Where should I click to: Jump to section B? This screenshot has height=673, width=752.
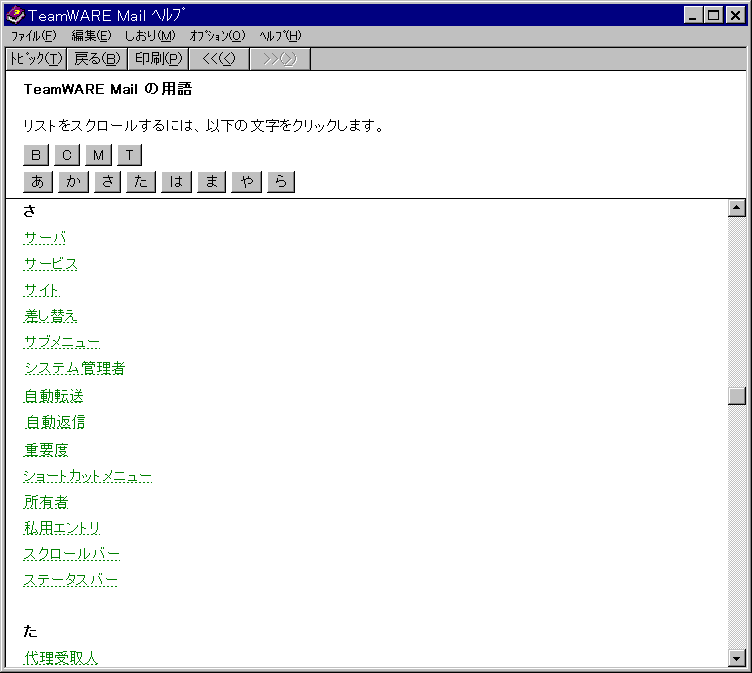point(36,155)
